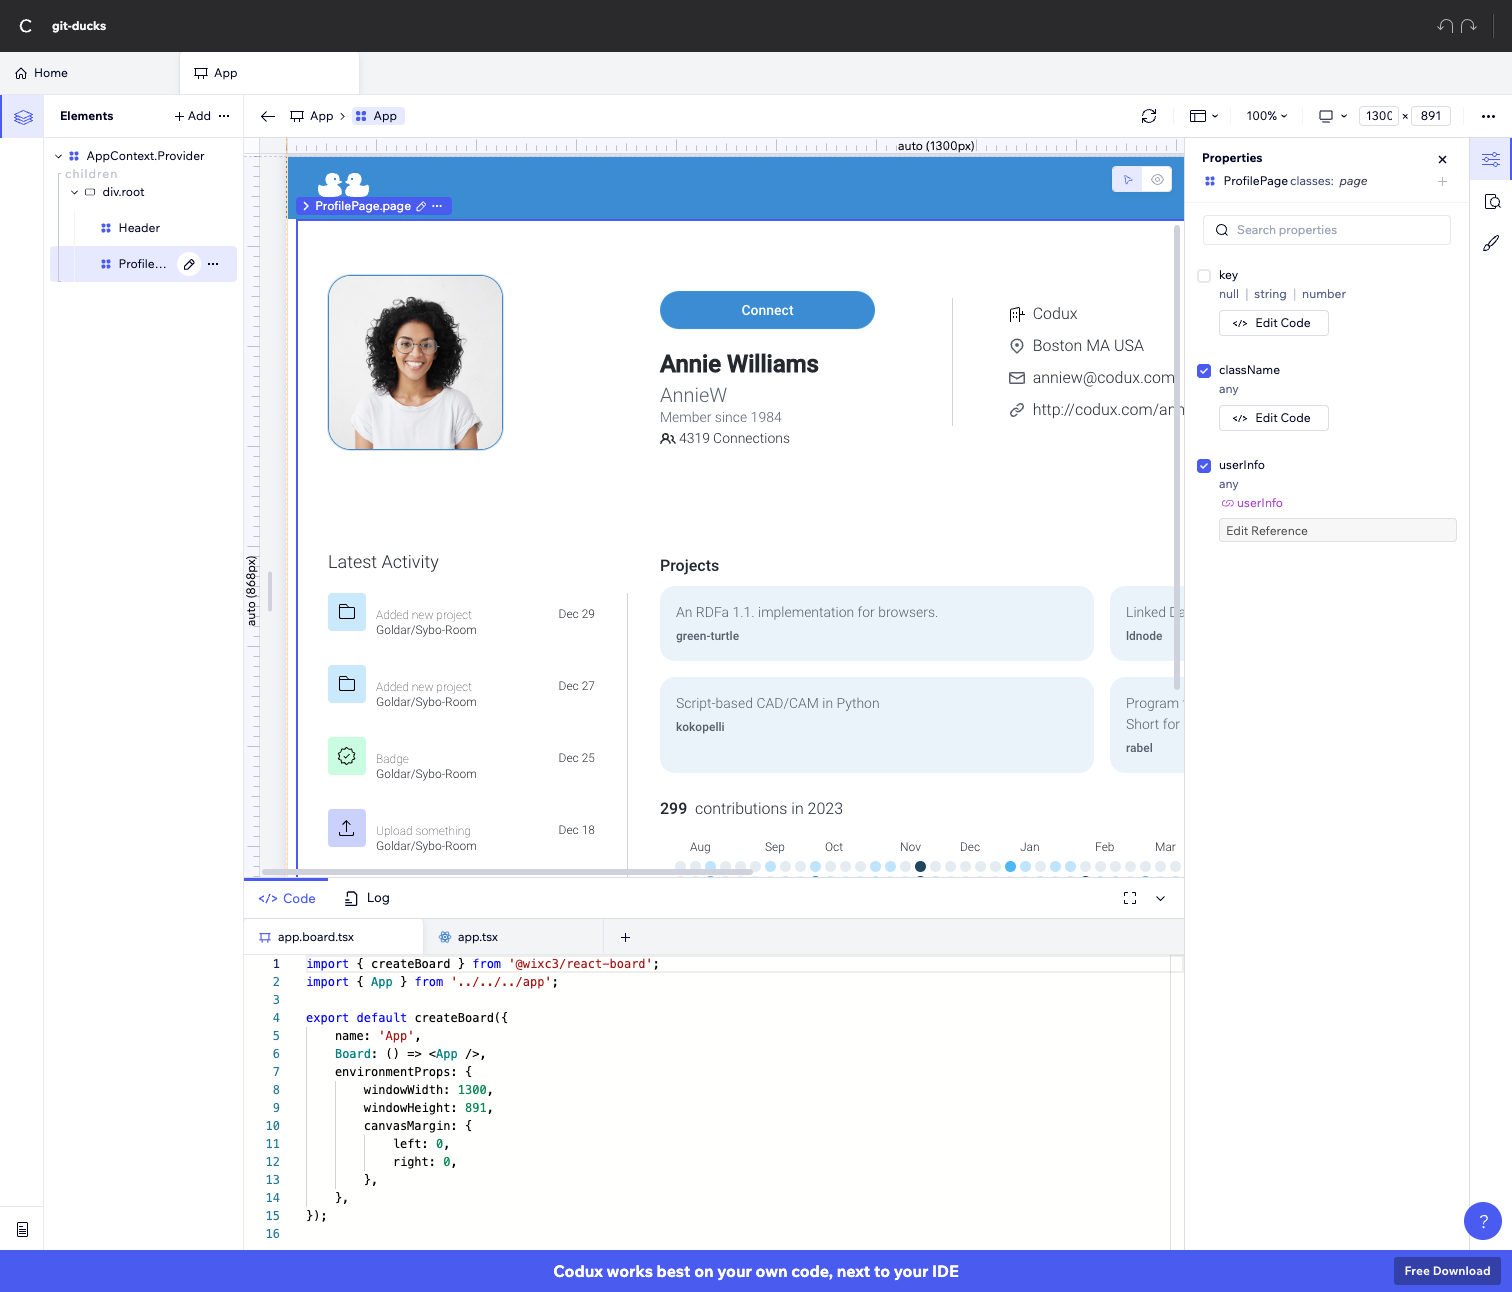Click the Search properties field

1327,230
